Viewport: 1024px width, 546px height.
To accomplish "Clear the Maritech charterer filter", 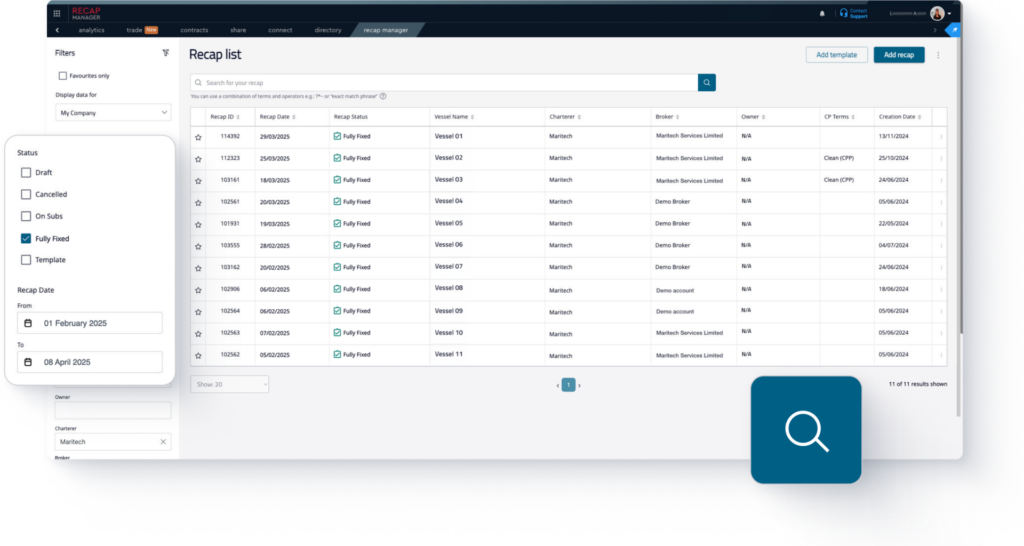I will pyautogui.click(x=163, y=442).
